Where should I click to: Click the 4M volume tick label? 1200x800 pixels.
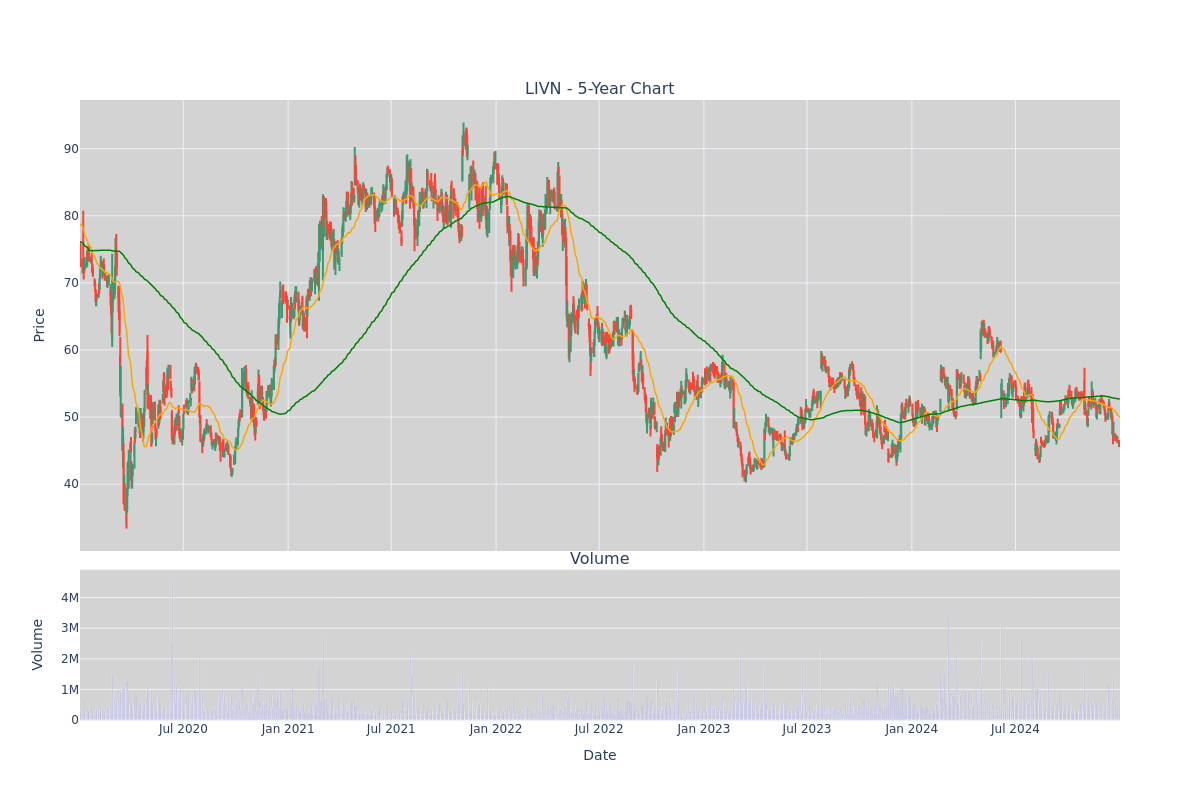tap(69, 598)
